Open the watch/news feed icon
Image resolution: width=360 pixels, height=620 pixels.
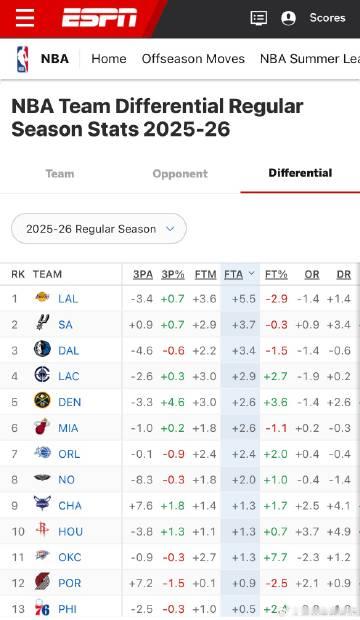click(259, 18)
